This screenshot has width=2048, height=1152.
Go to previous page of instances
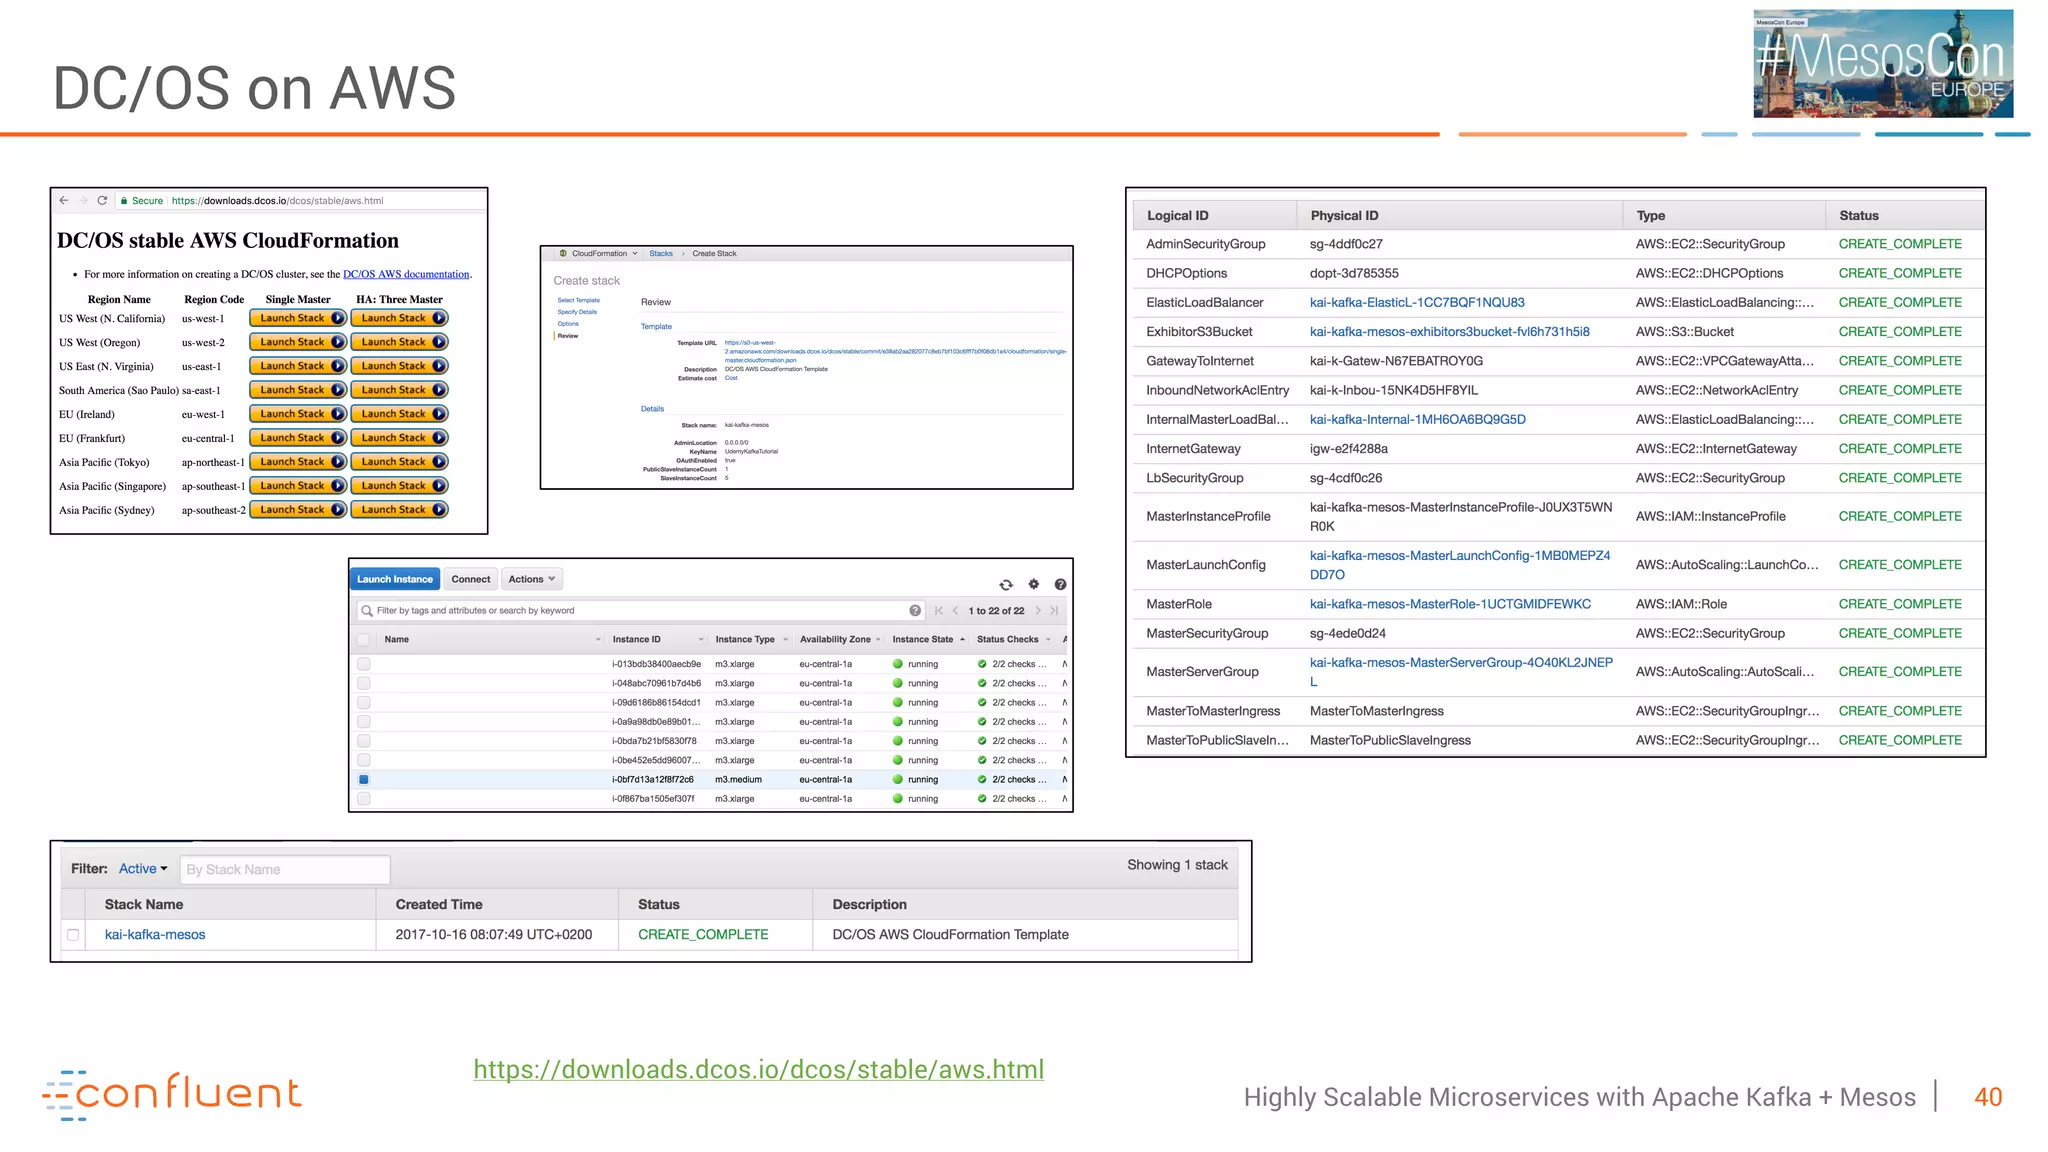coord(956,610)
